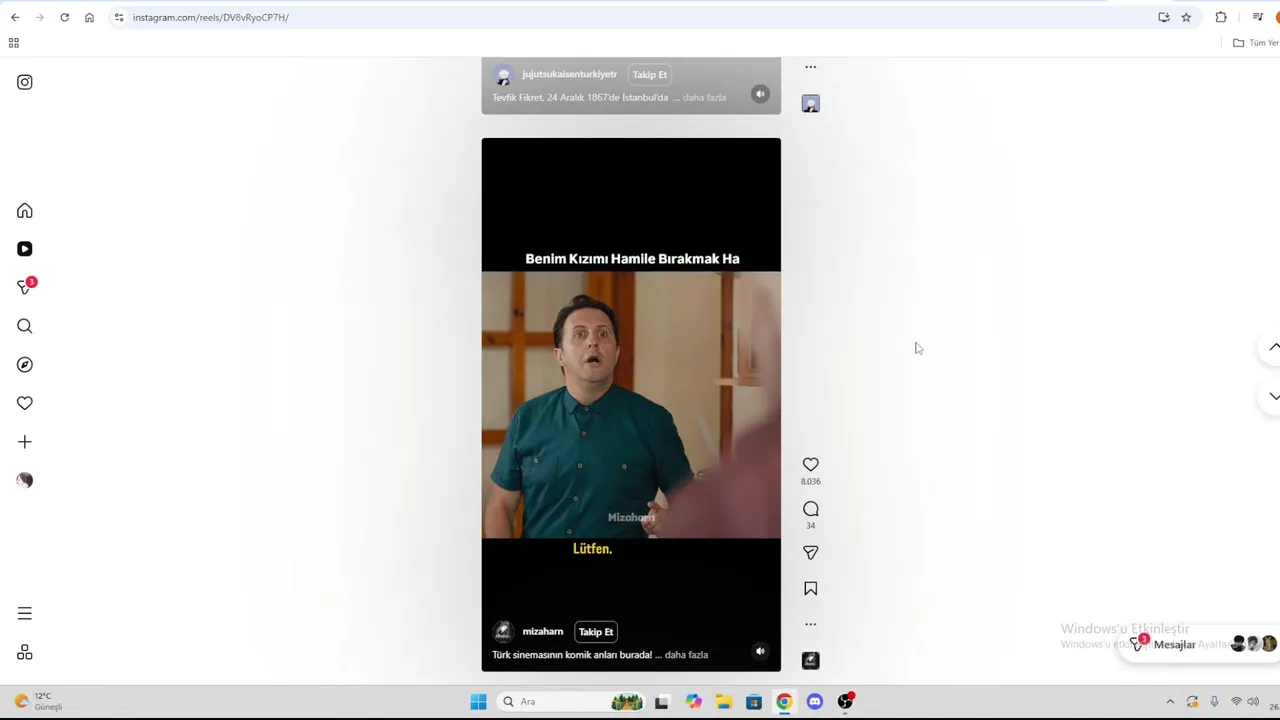Go to previous reel with up chevron
Screen dimensions: 1280x720
tap(1273, 347)
